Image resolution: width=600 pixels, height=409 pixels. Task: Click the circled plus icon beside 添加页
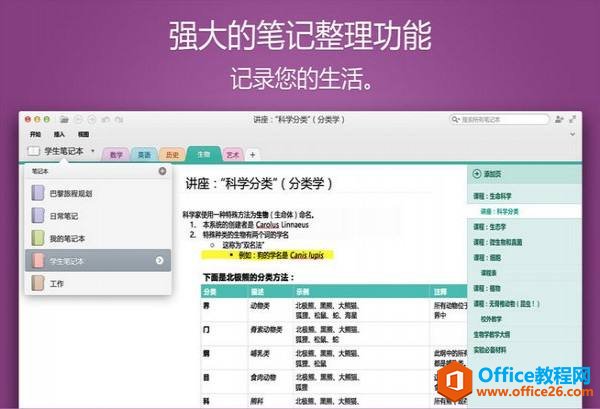[x=477, y=174]
